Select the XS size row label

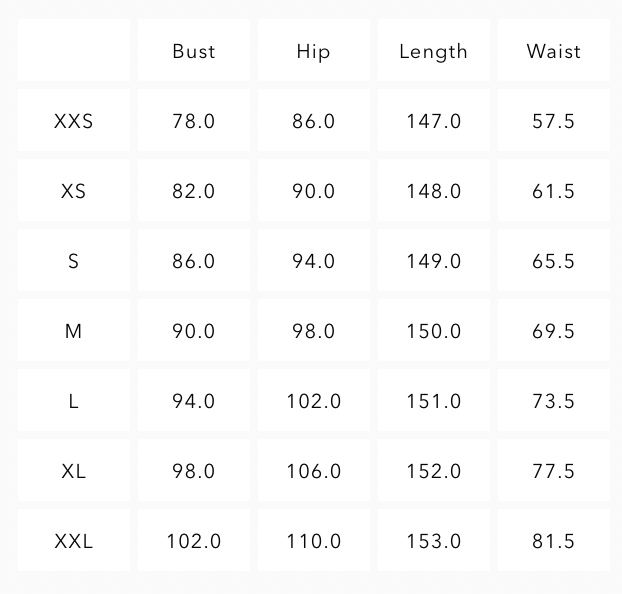74,191
